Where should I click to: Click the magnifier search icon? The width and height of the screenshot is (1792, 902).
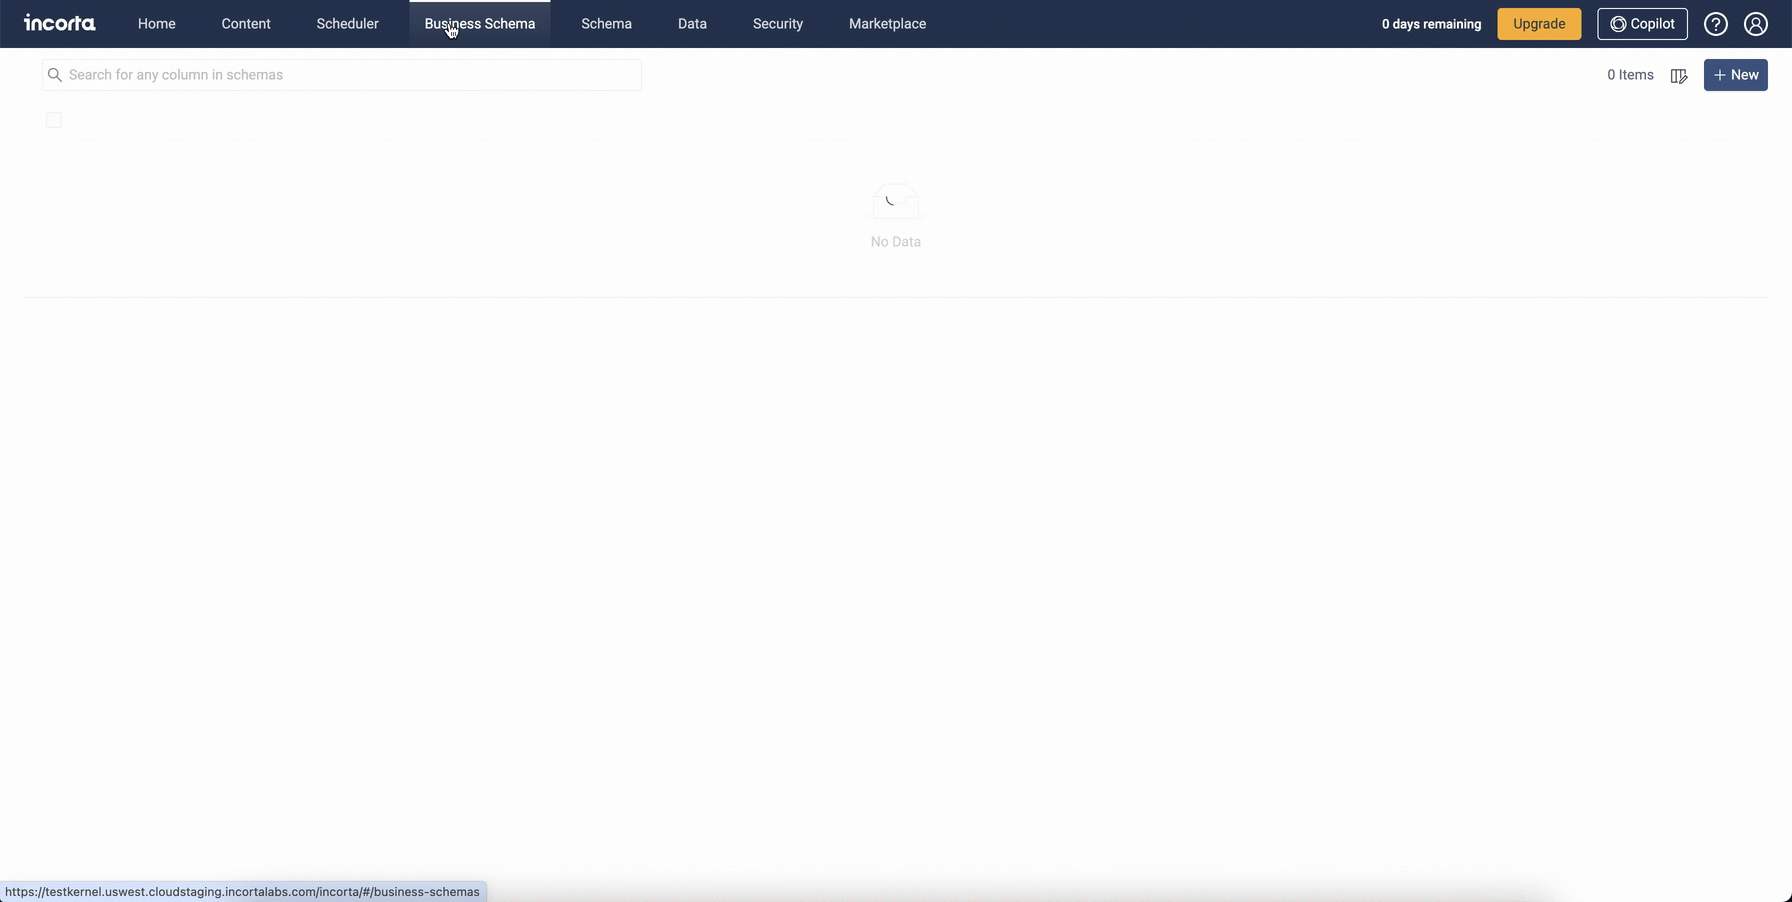point(55,75)
